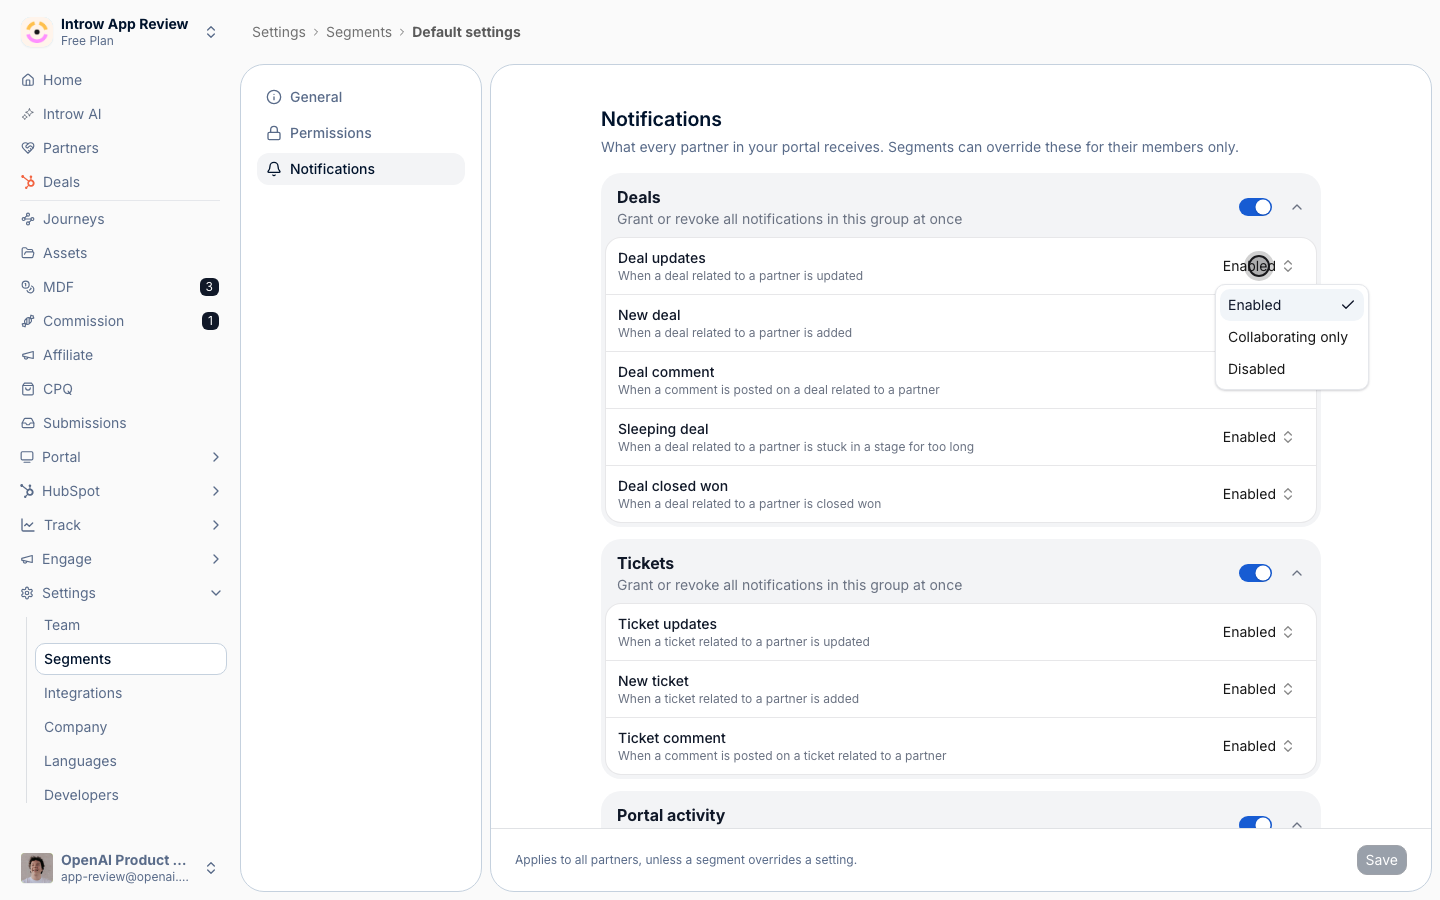Open the Deal closed won dropdown
This screenshot has height=900, width=1440.
[x=1258, y=494]
